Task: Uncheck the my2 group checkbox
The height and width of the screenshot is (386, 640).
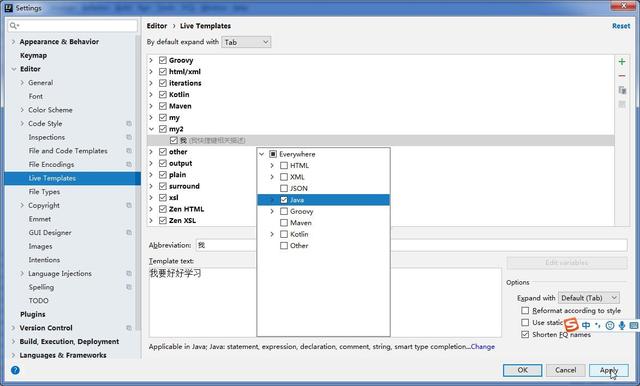Action: (x=163, y=129)
